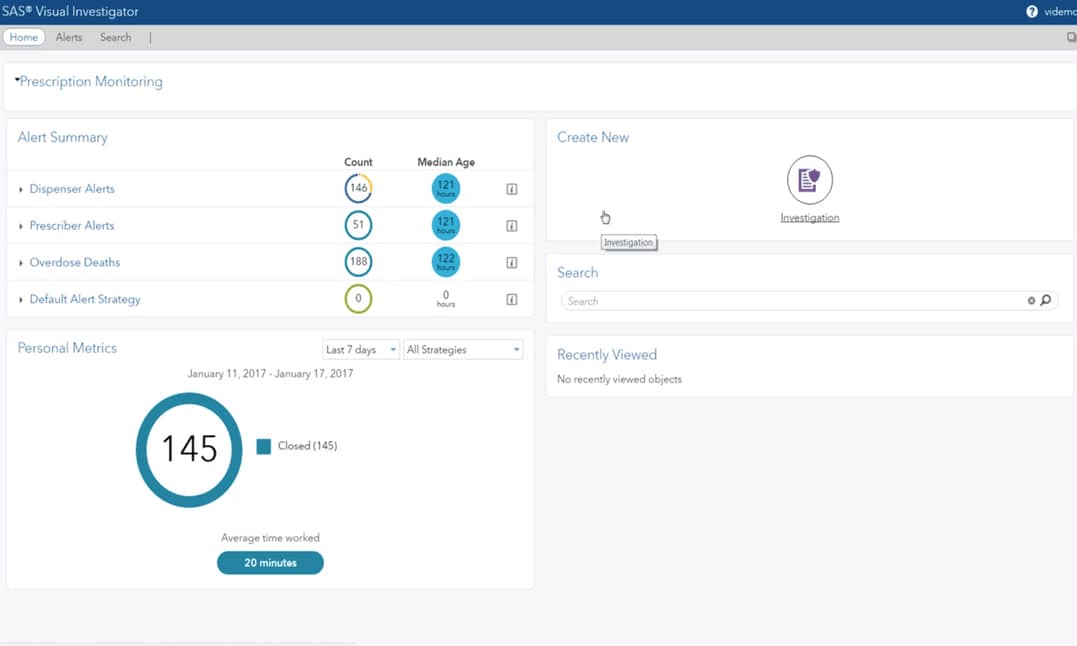Click inside the Search input field
1077x646 pixels.
tap(750, 300)
